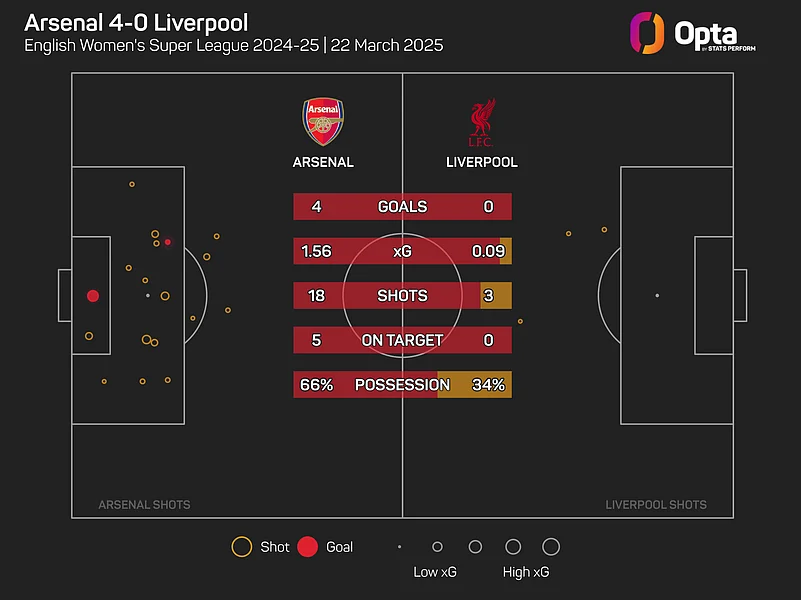801x600 pixels.
Task: Select the ON TARGET stat bar
Action: [402, 340]
